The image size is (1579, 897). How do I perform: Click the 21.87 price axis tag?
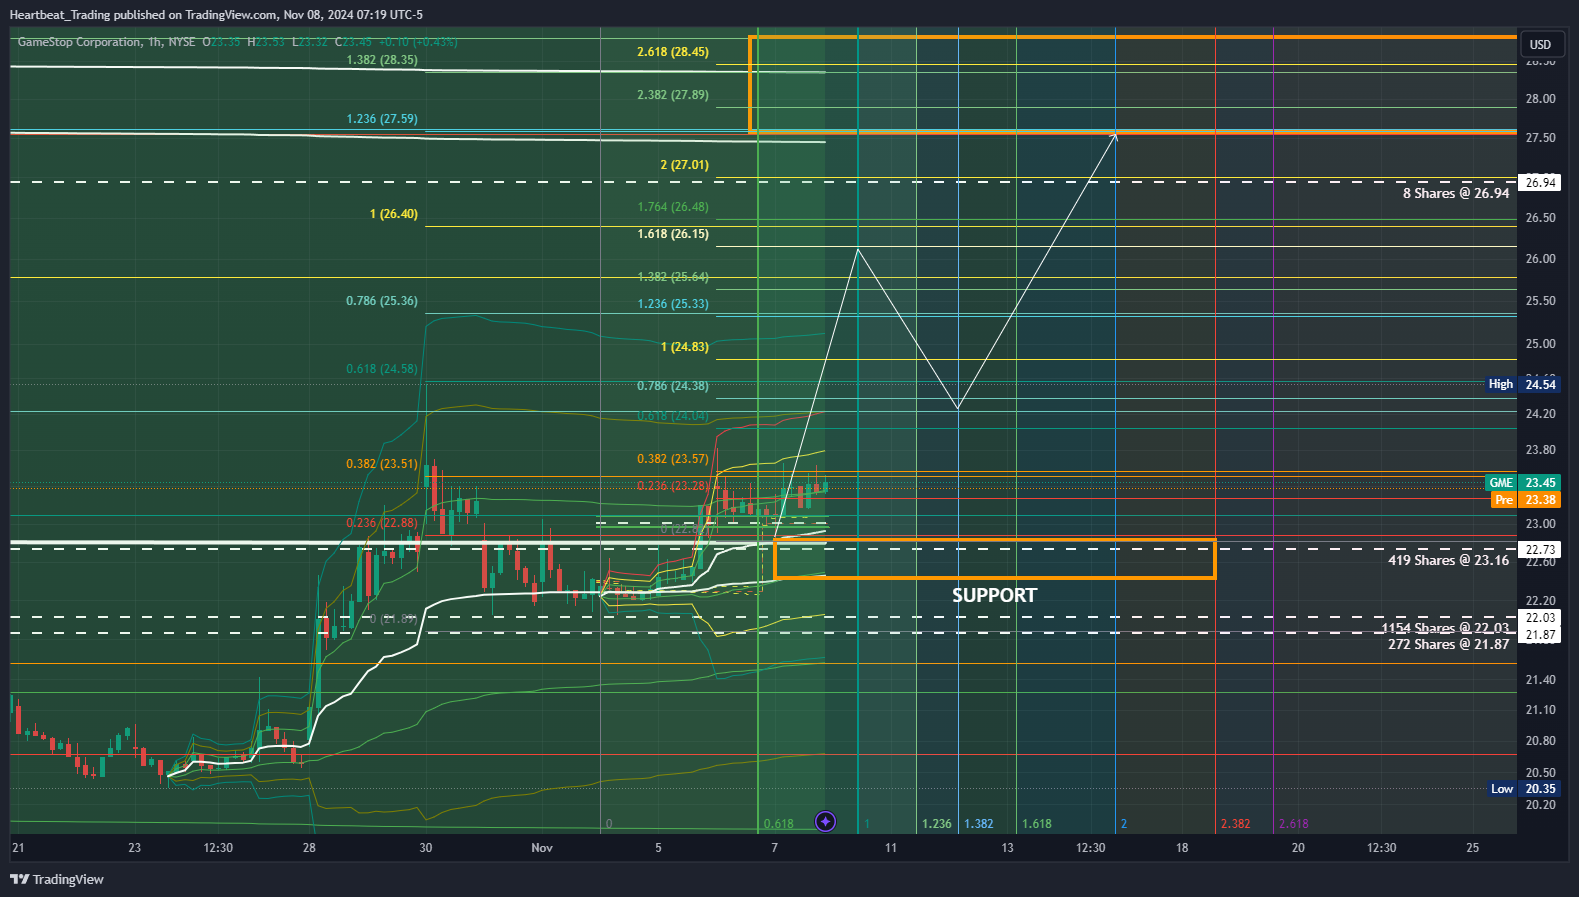1540,635
